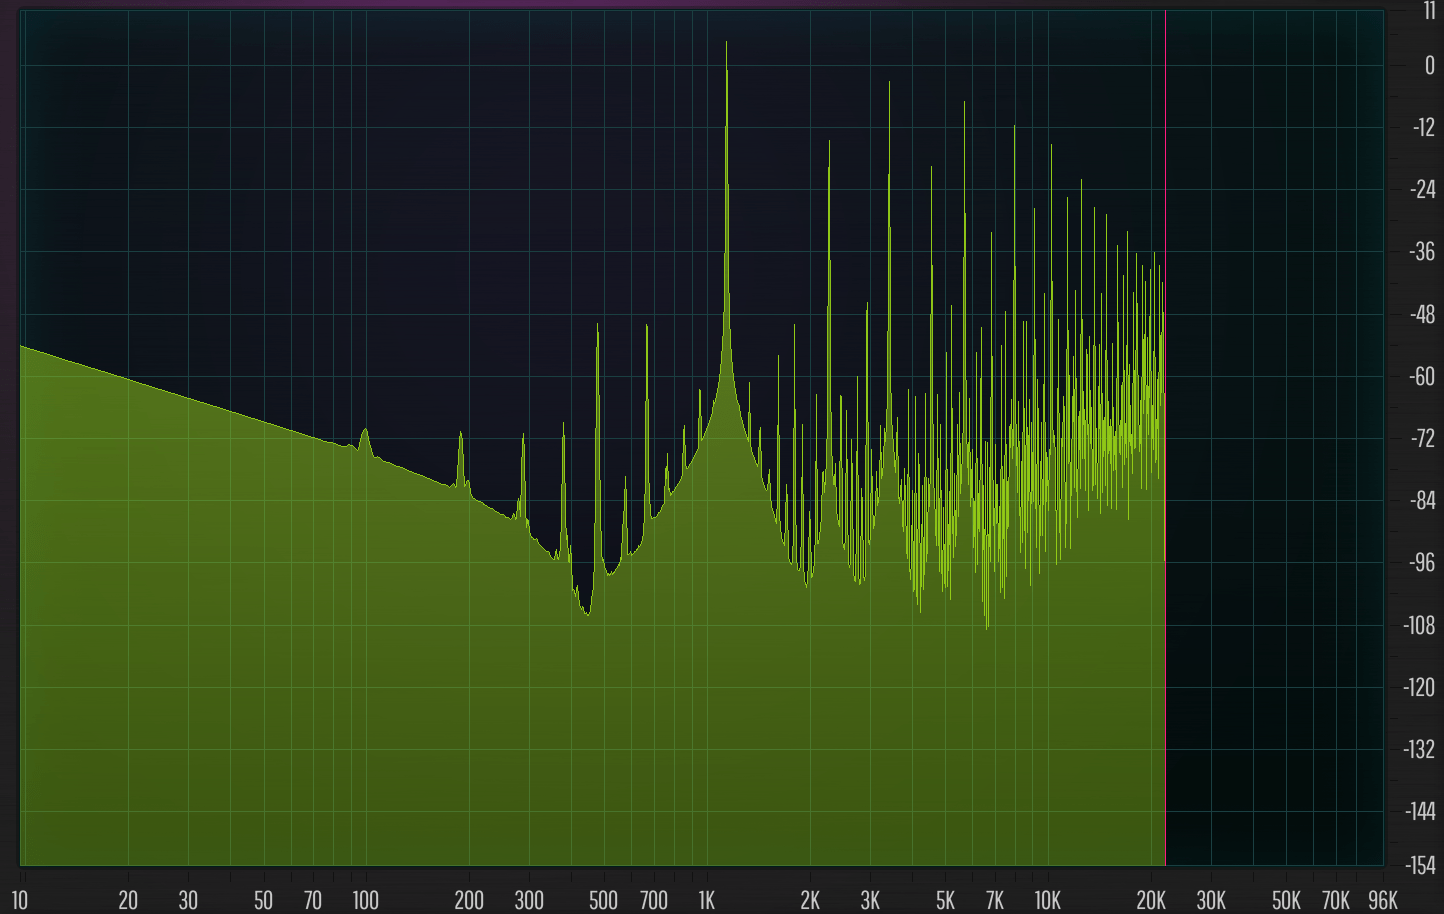
Task: Select the 11 dB top level label
Action: 1429,11
